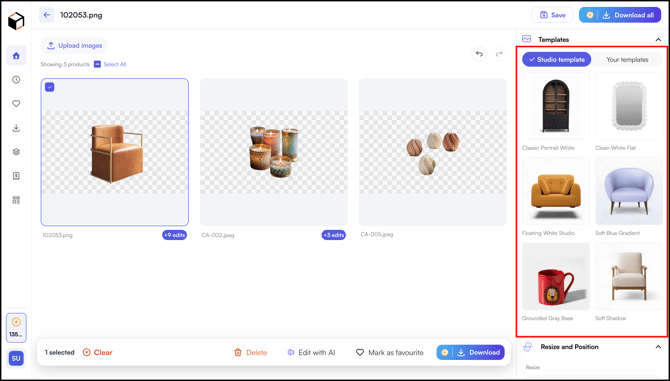Click the Templates panel image icon
The image size is (670, 381).
coord(526,39)
